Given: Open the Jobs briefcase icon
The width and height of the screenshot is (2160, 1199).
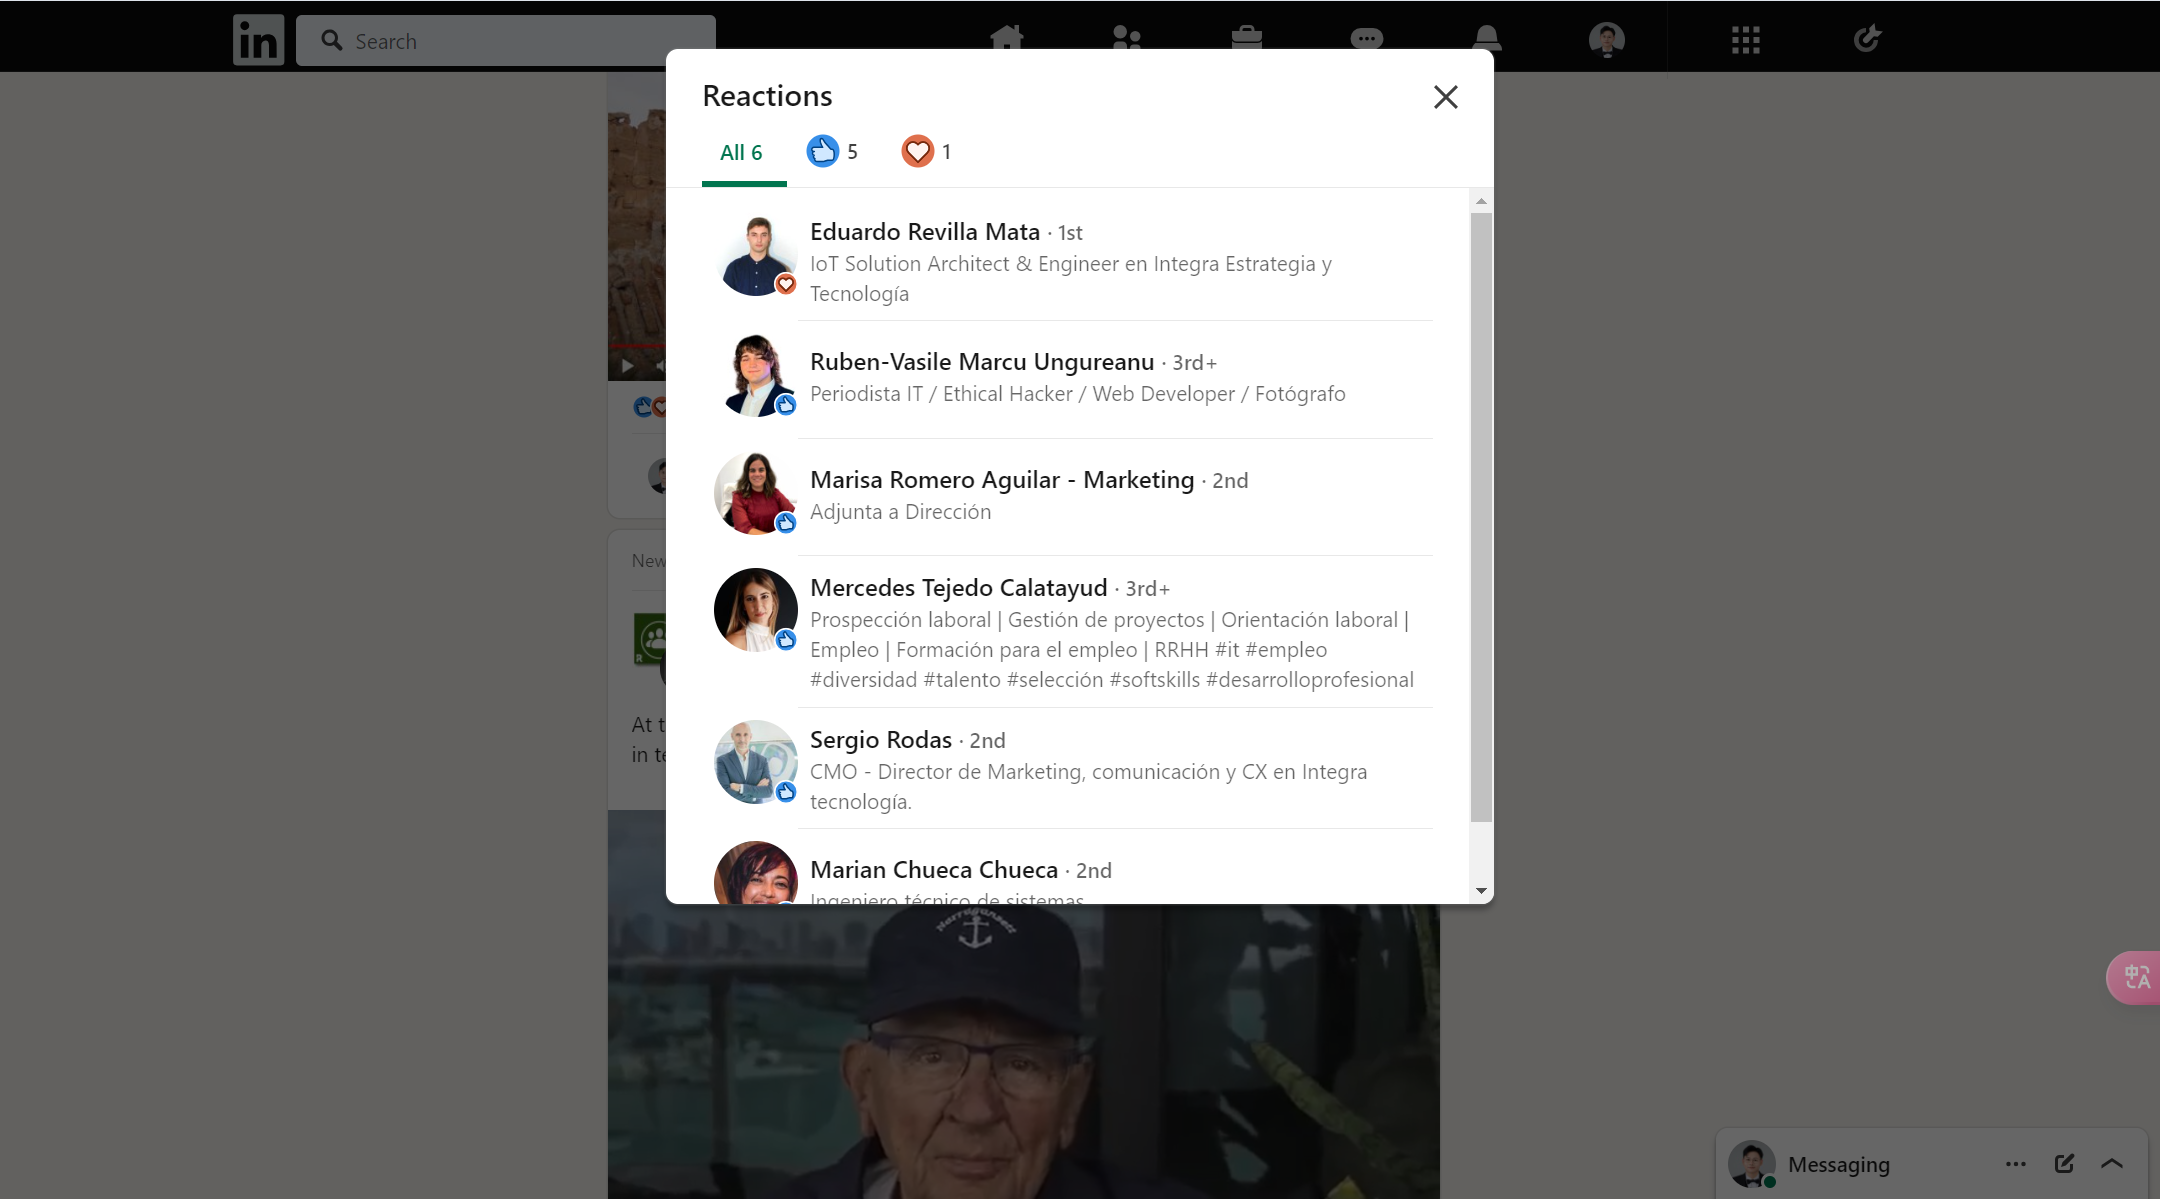Looking at the screenshot, I should 1246,39.
